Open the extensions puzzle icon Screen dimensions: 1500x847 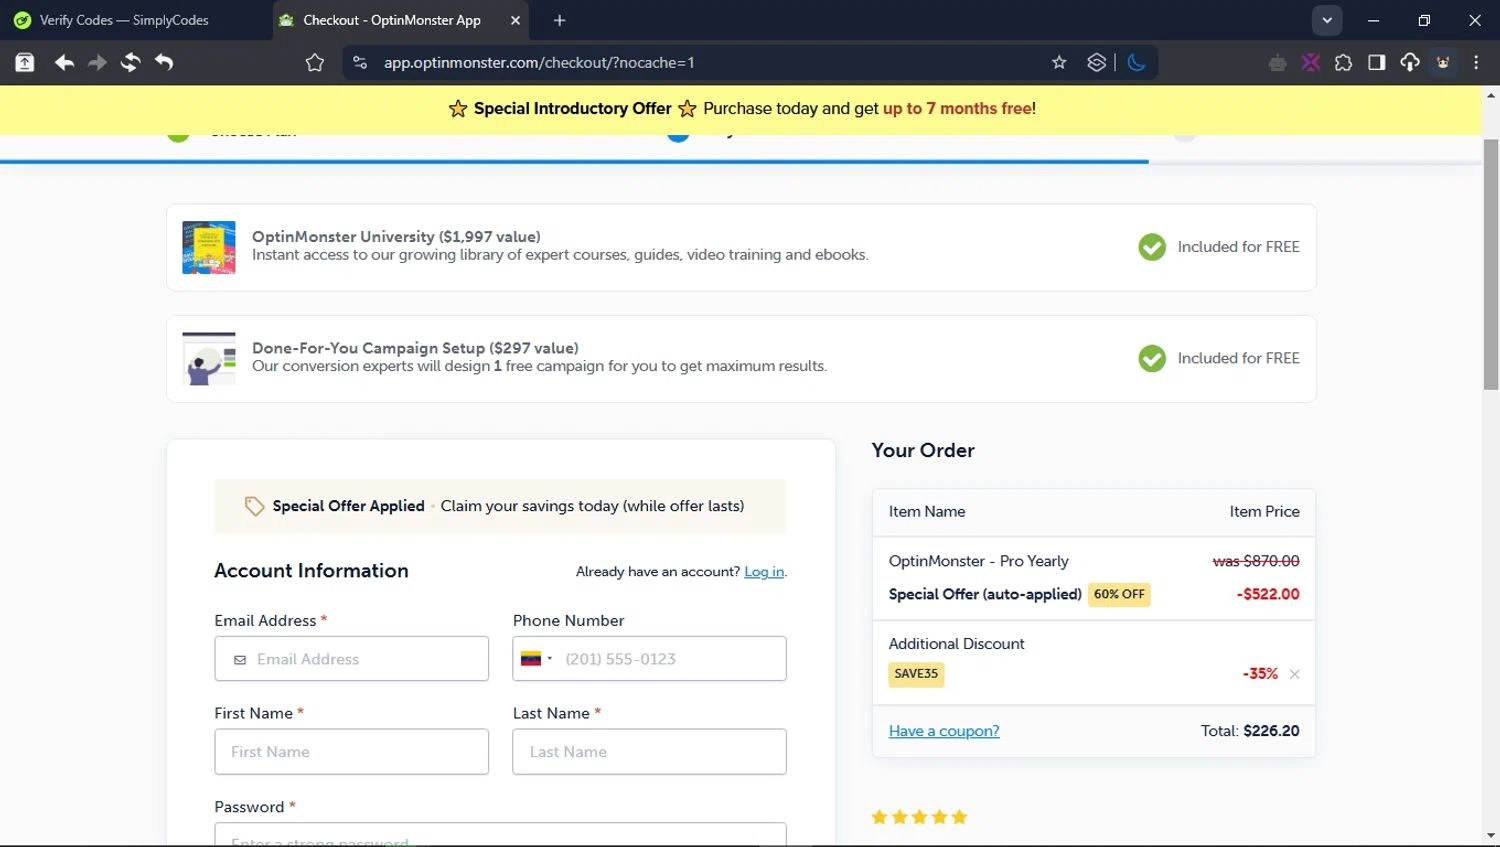[1343, 63]
